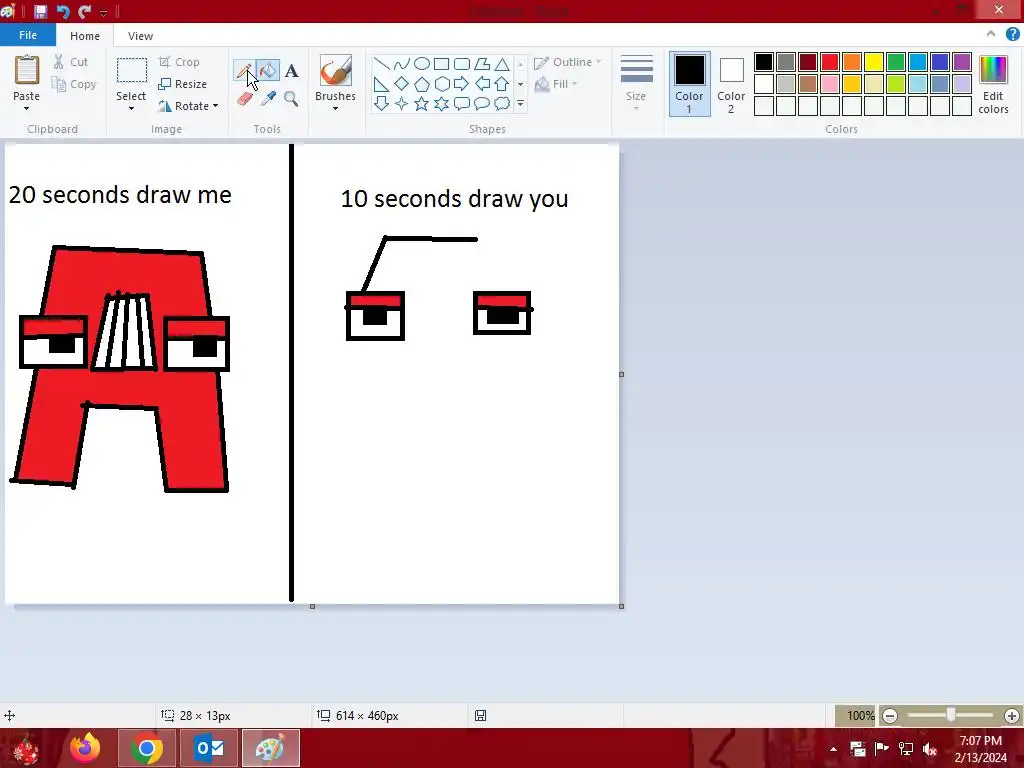Choose the Rounded rectangle shape
This screenshot has height=768, width=1024.
click(462, 63)
